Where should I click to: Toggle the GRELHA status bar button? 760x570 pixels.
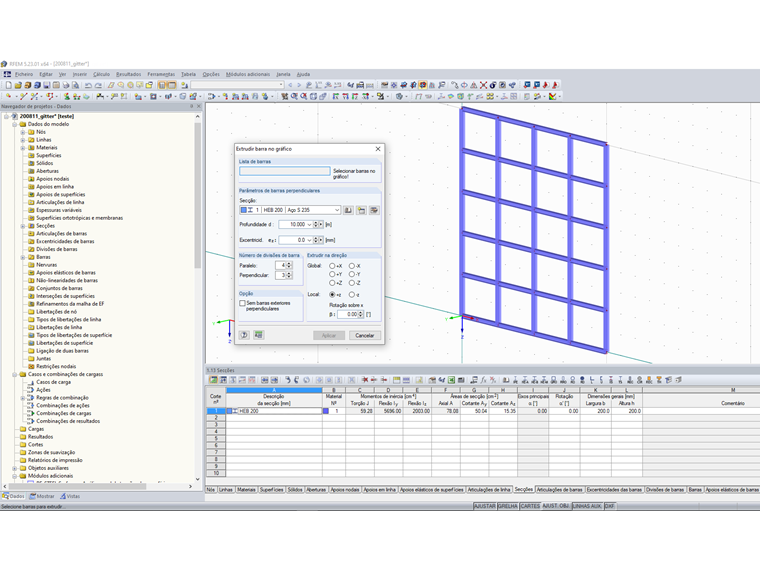(507, 506)
